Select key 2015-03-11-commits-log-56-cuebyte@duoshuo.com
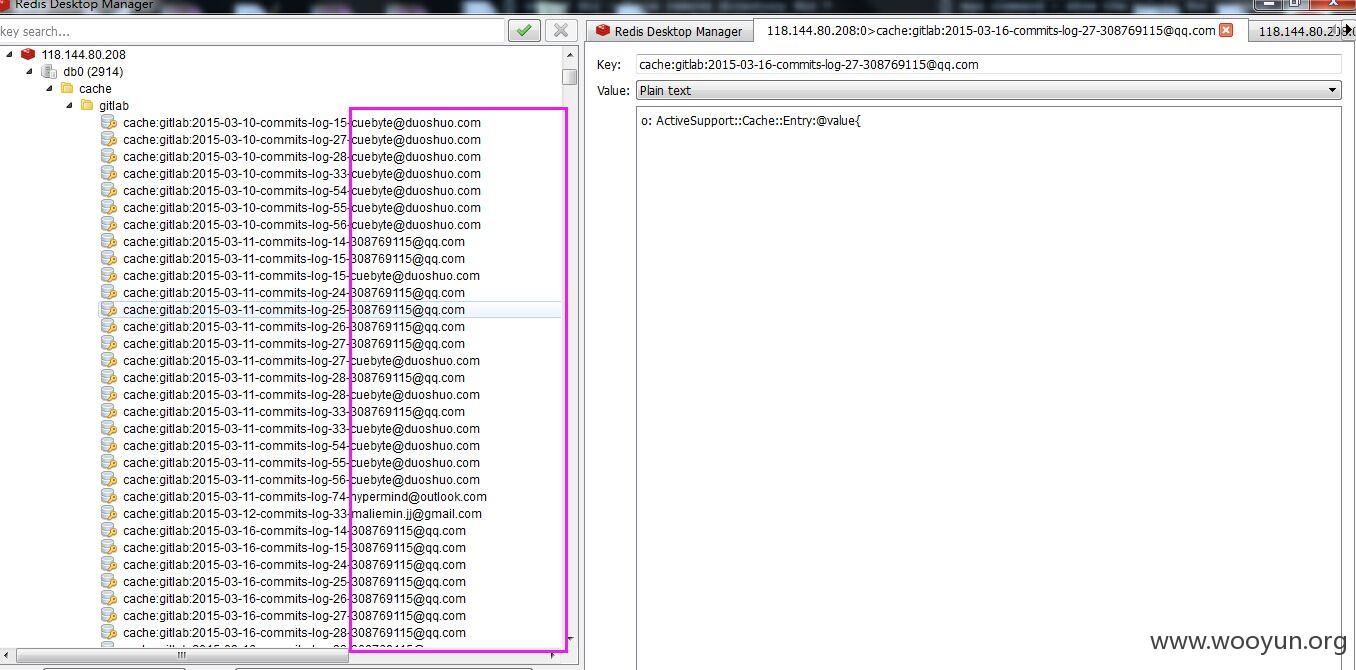The image size is (1356, 670). coord(302,479)
